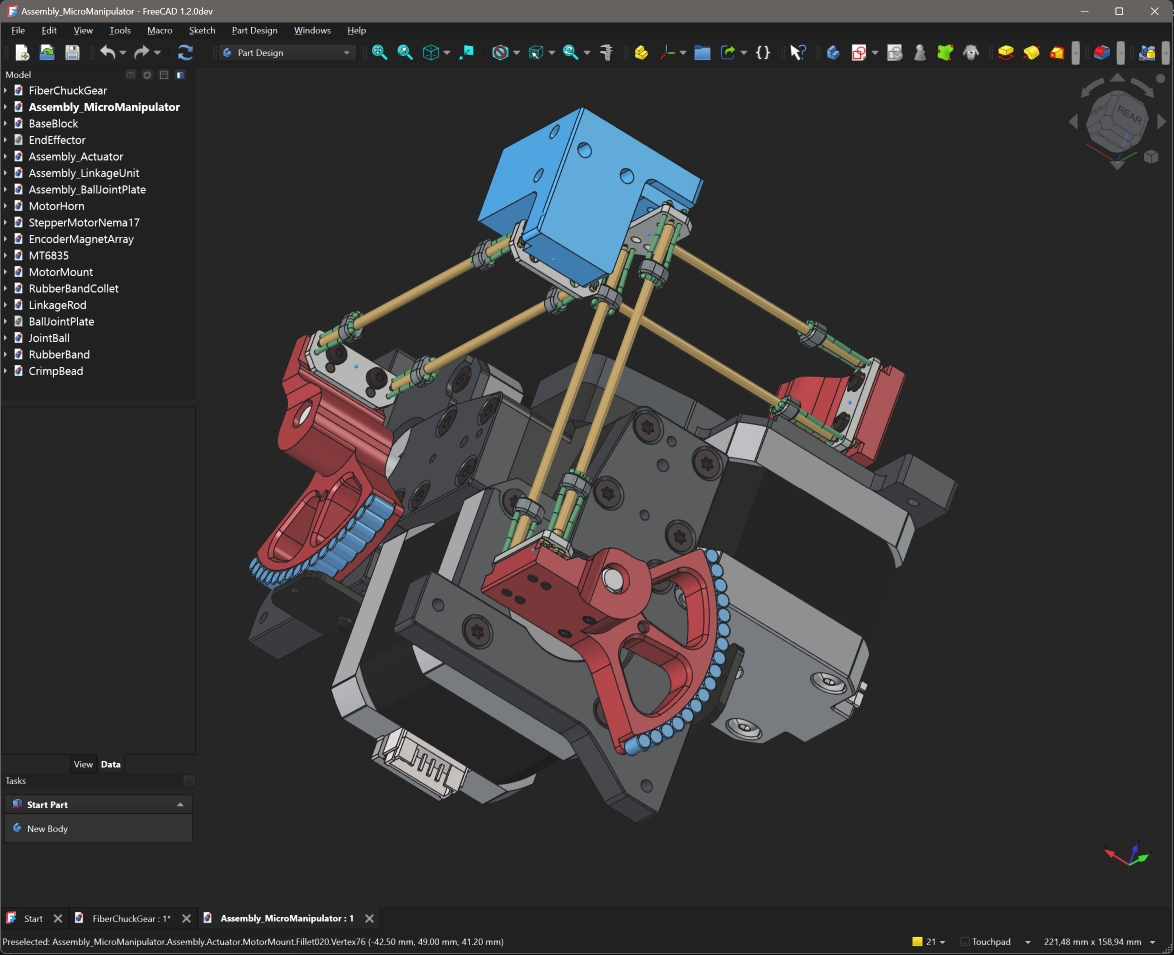Switch to the View tab of the tree panel
The image size is (1174, 955).
(x=83, y=764)
